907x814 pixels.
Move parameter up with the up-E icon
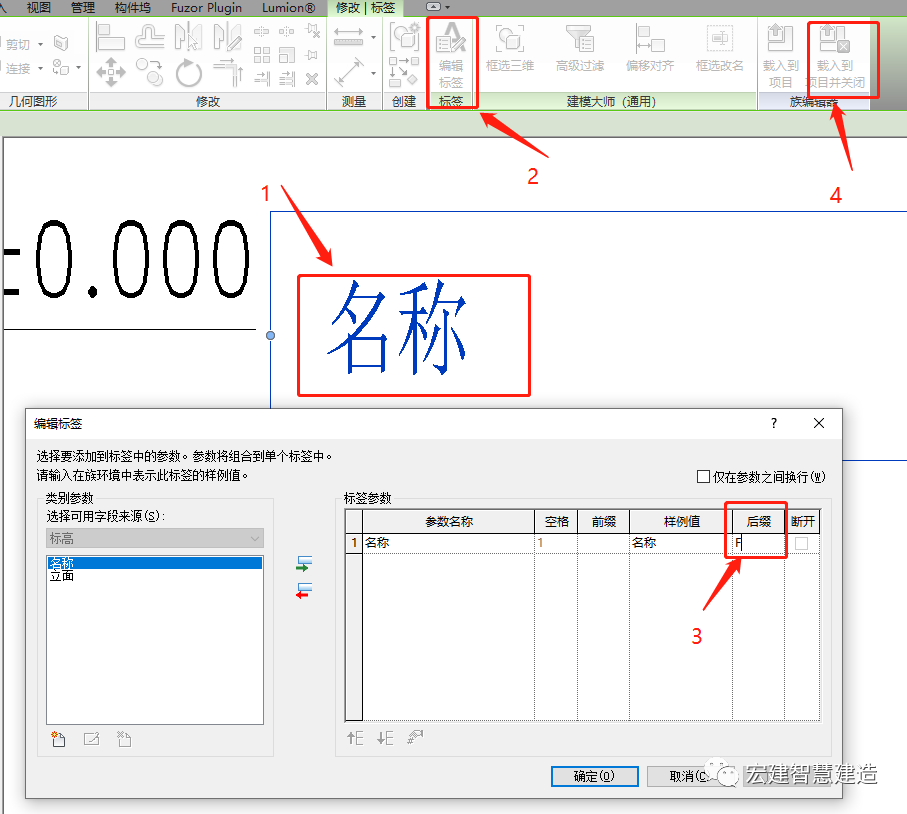[355, 738]
